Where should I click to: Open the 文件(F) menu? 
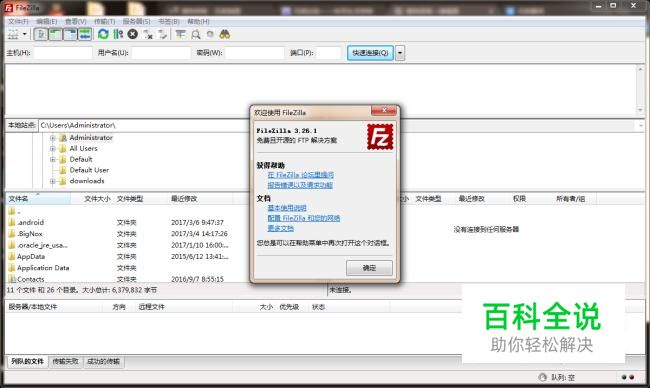(18, 21)
